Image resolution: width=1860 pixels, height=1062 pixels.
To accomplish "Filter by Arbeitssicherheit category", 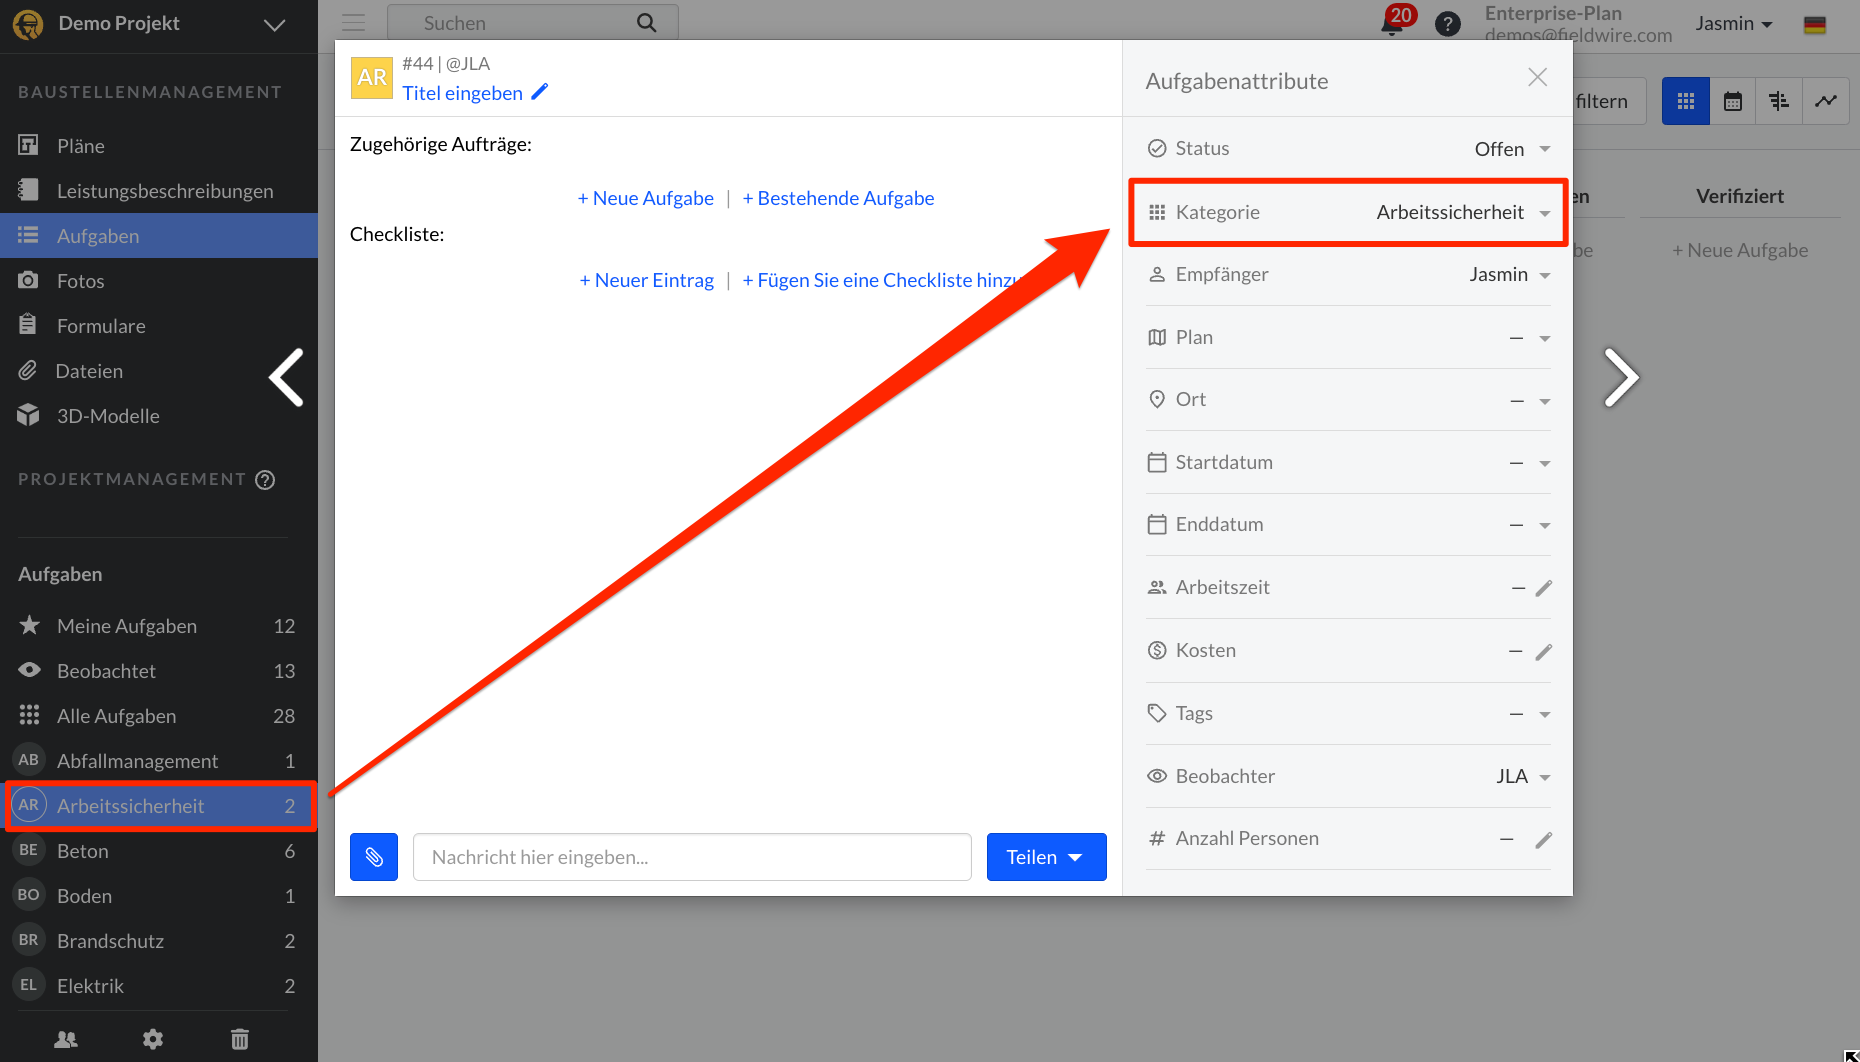I will click(x=159, y=806).
